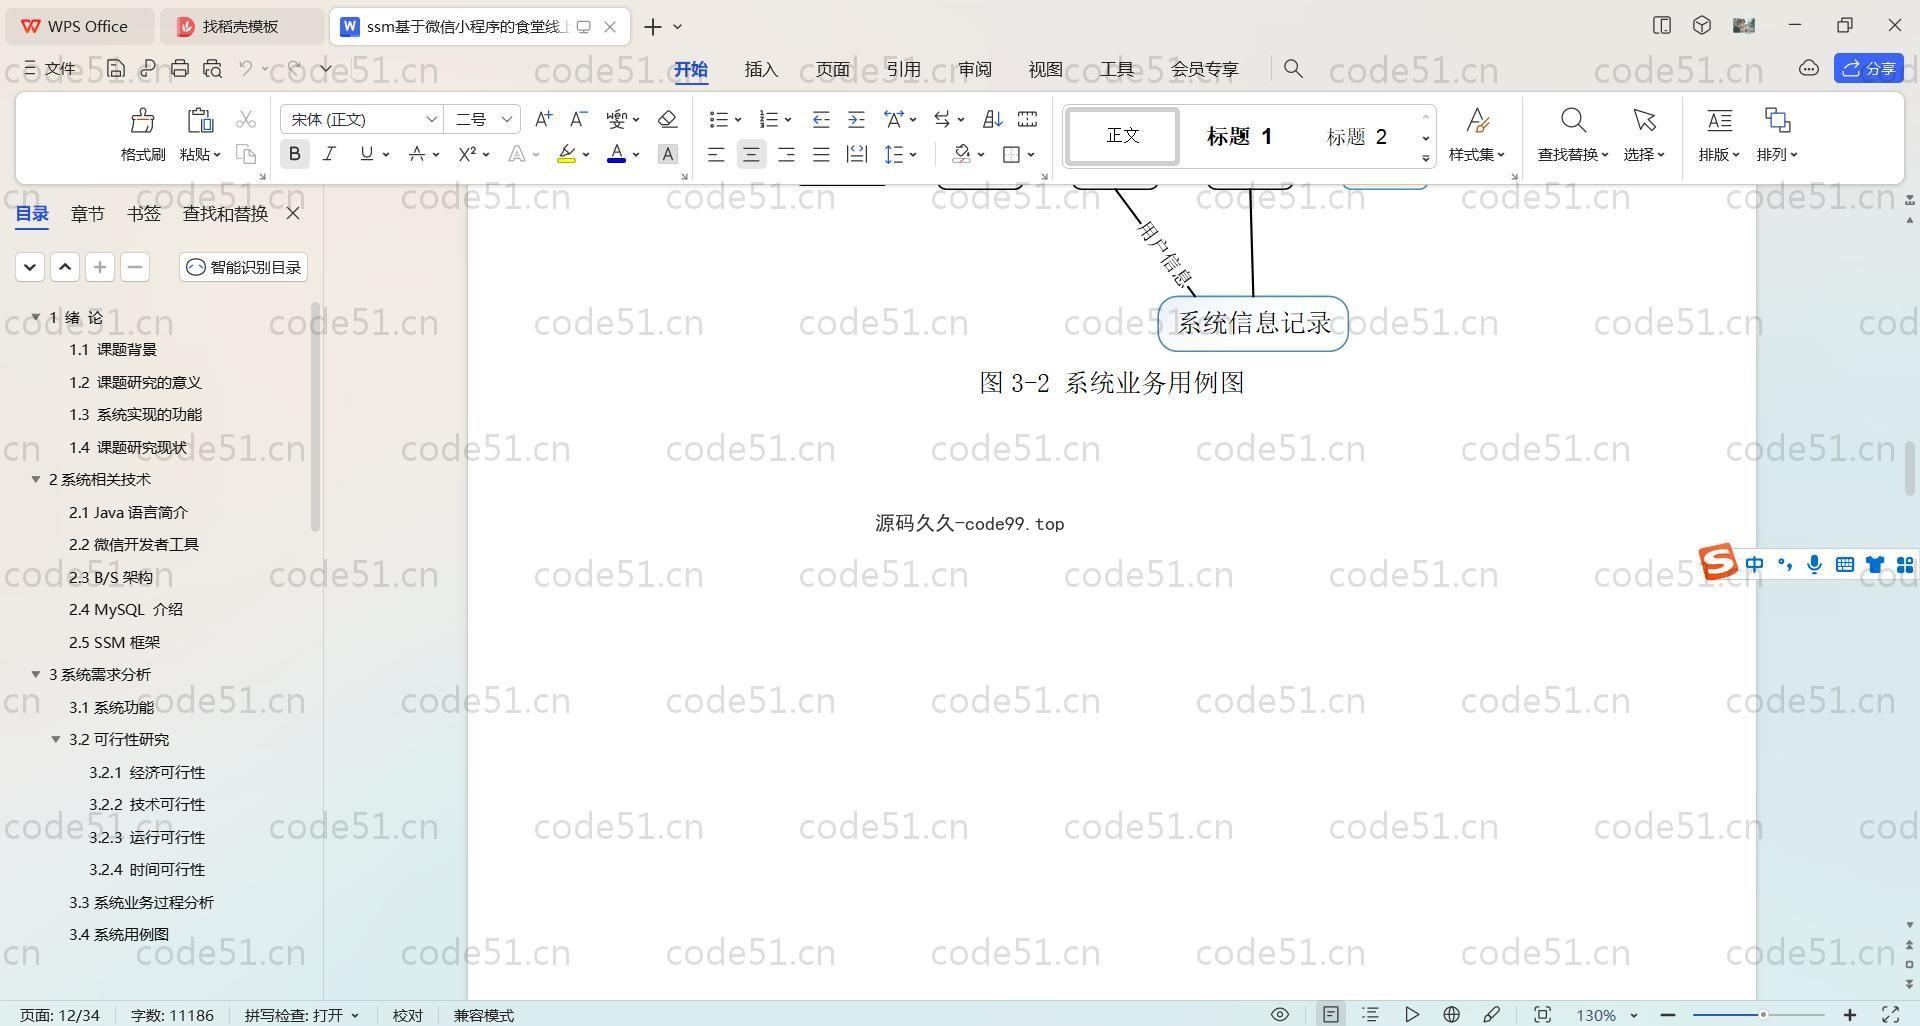Click the 分享 share button
This screenshot has height=1026, width=1920.
click(x=1869, y=68)
